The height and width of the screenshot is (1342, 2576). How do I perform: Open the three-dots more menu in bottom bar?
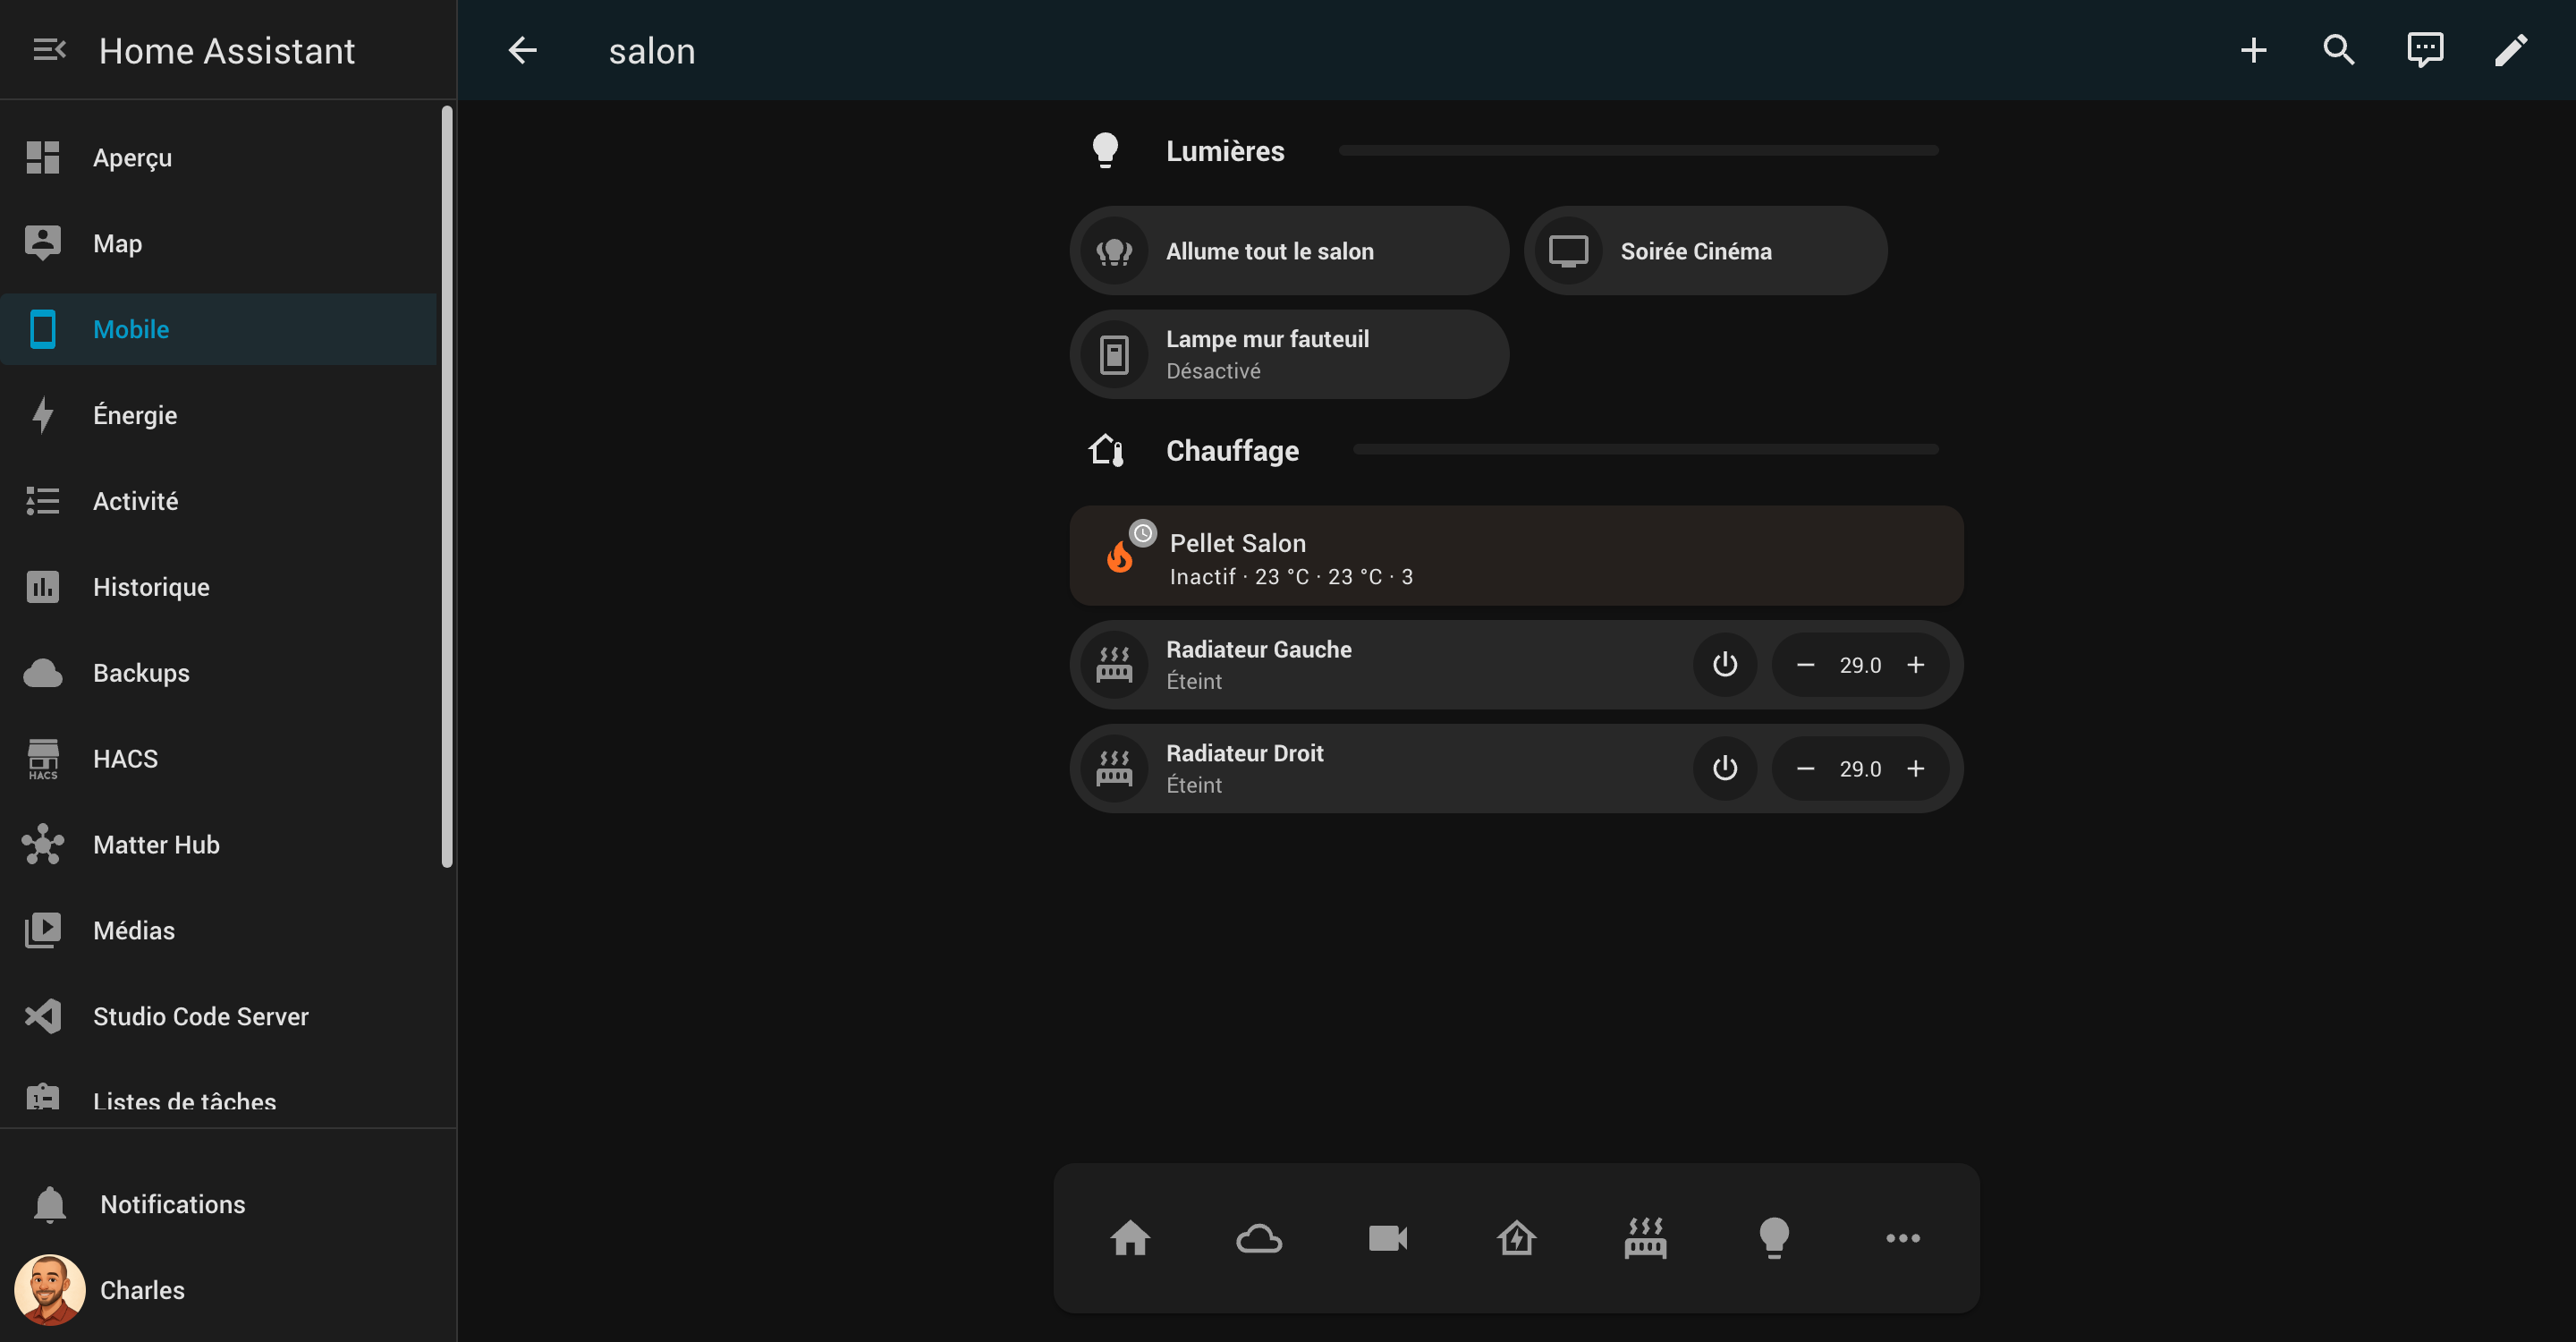coord(1902,1238)
